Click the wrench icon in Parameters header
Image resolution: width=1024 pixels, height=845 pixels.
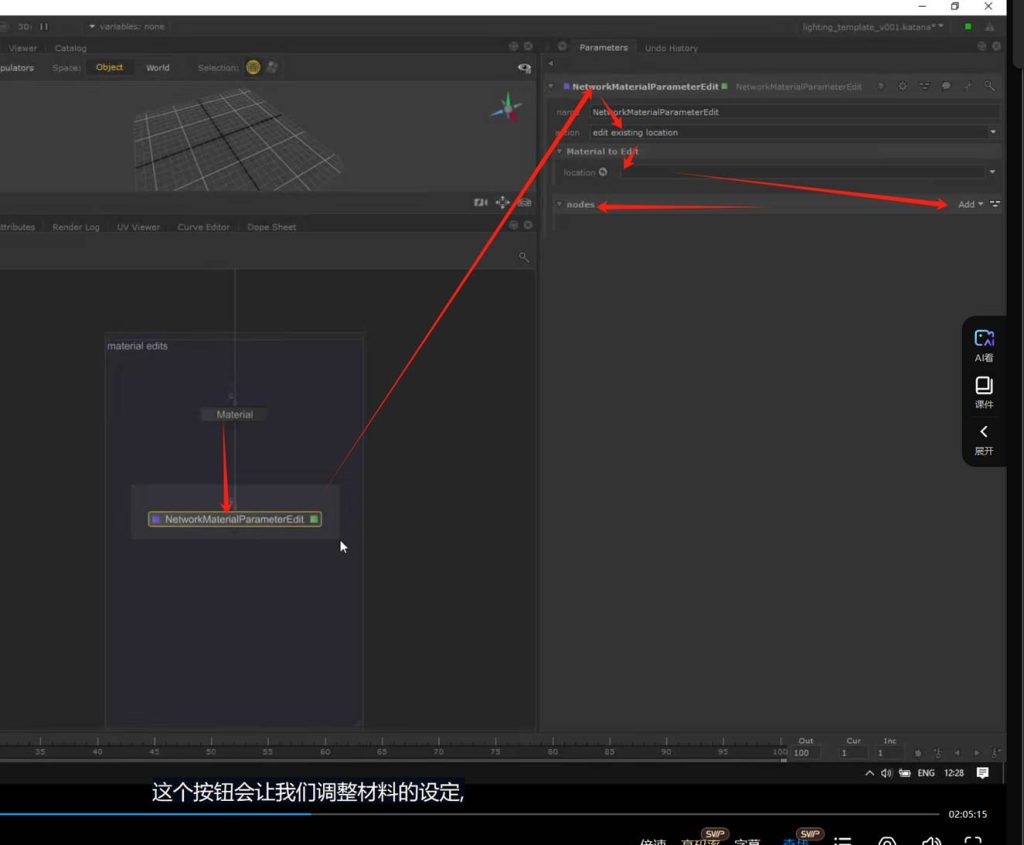968,87
